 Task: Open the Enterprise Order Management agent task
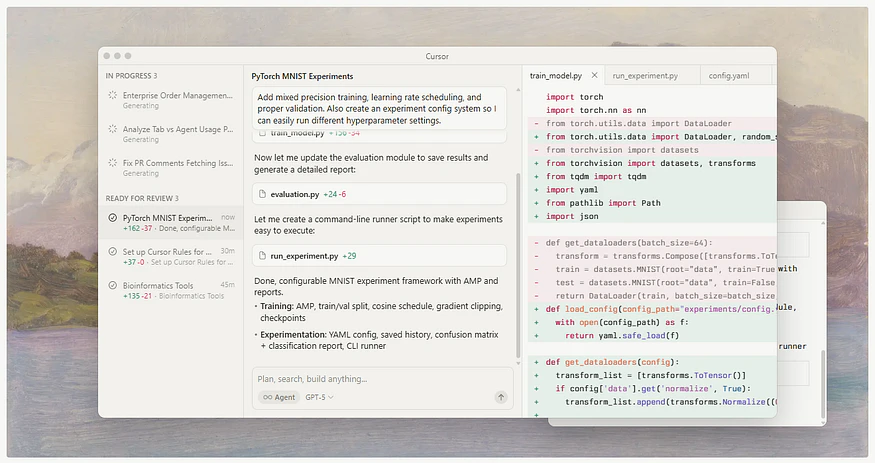171,100
